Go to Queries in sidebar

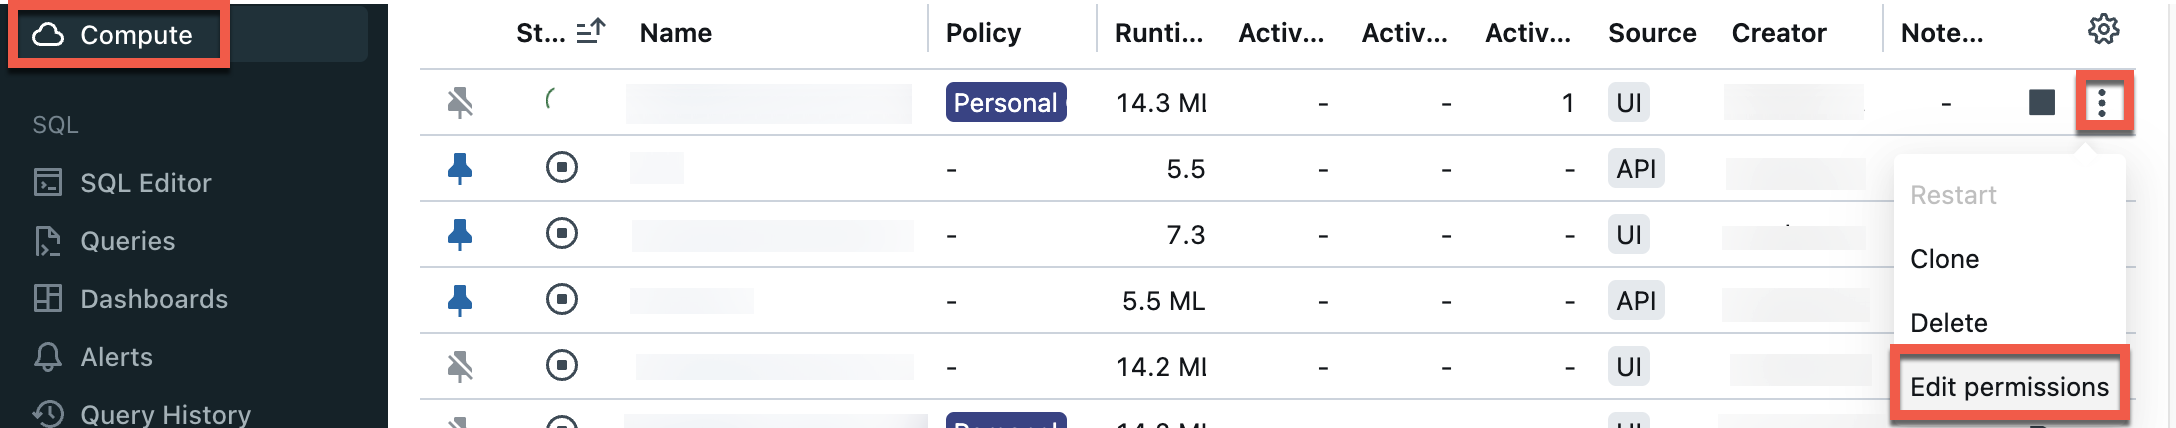point(127,241)
